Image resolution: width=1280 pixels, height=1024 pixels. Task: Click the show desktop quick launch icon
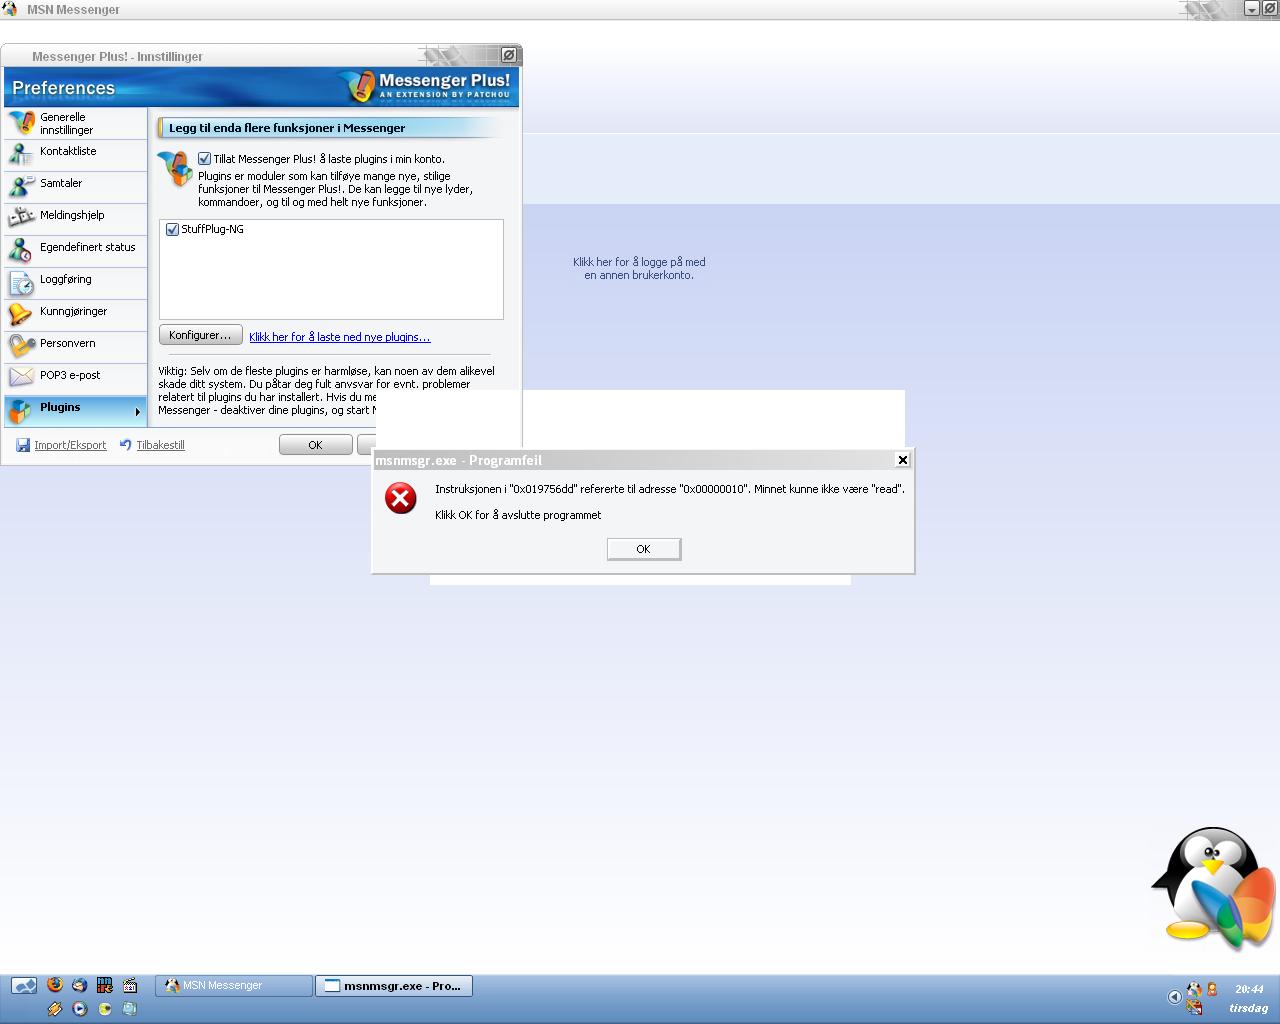(129, 1009)
